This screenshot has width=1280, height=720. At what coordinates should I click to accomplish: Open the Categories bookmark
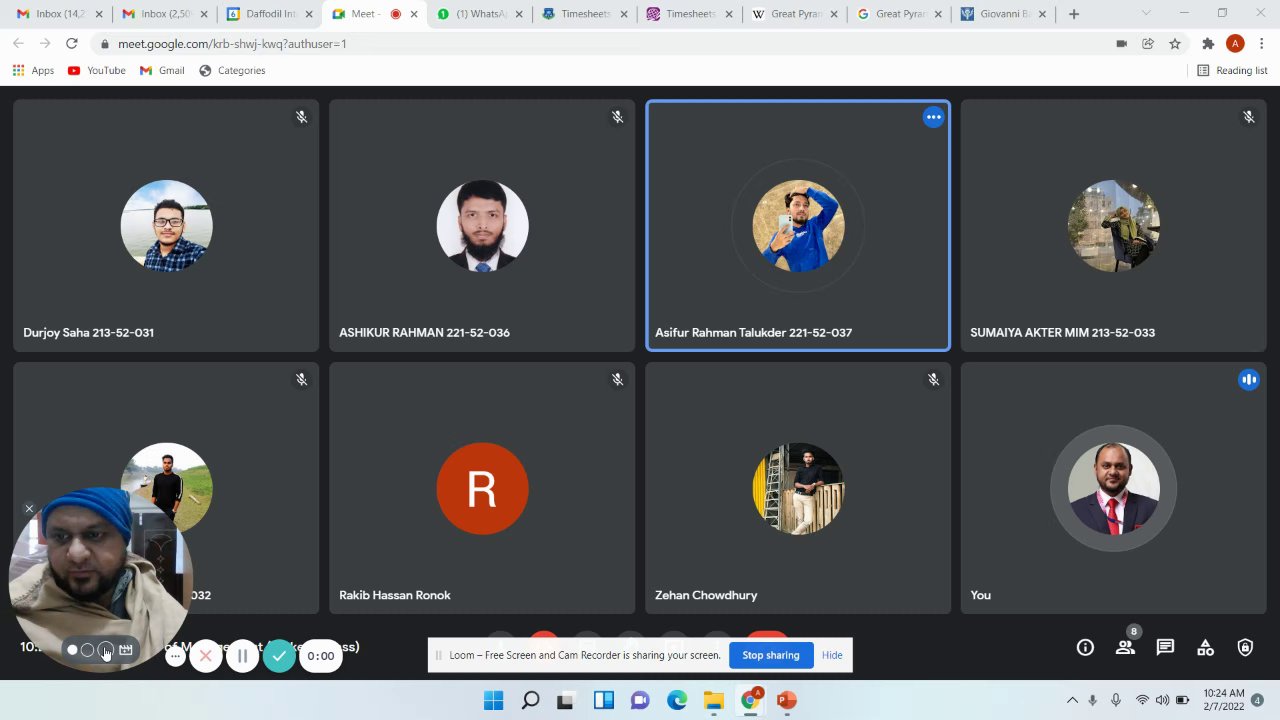[232, 70]
